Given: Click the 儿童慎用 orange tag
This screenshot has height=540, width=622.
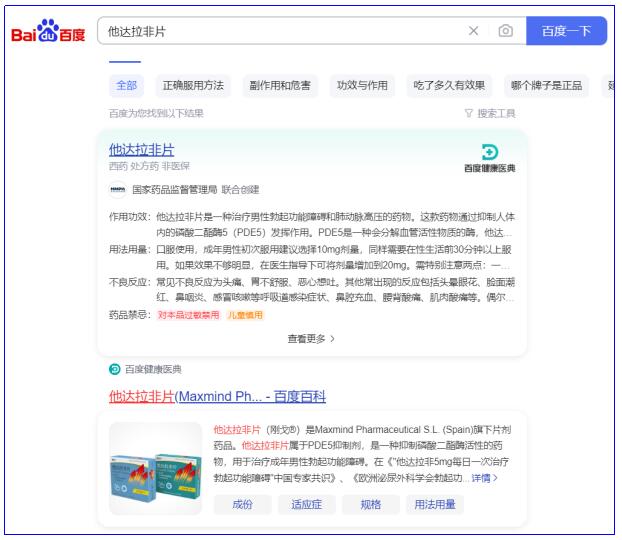Looking at the screenshot, I should (x=245, y=315).
